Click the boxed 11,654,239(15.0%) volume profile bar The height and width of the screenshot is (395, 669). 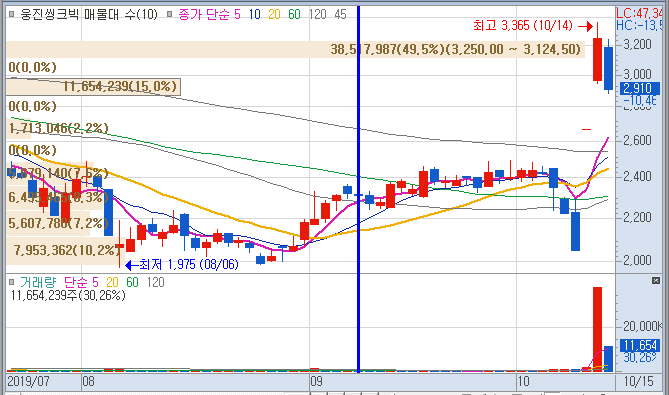[93, 87]
